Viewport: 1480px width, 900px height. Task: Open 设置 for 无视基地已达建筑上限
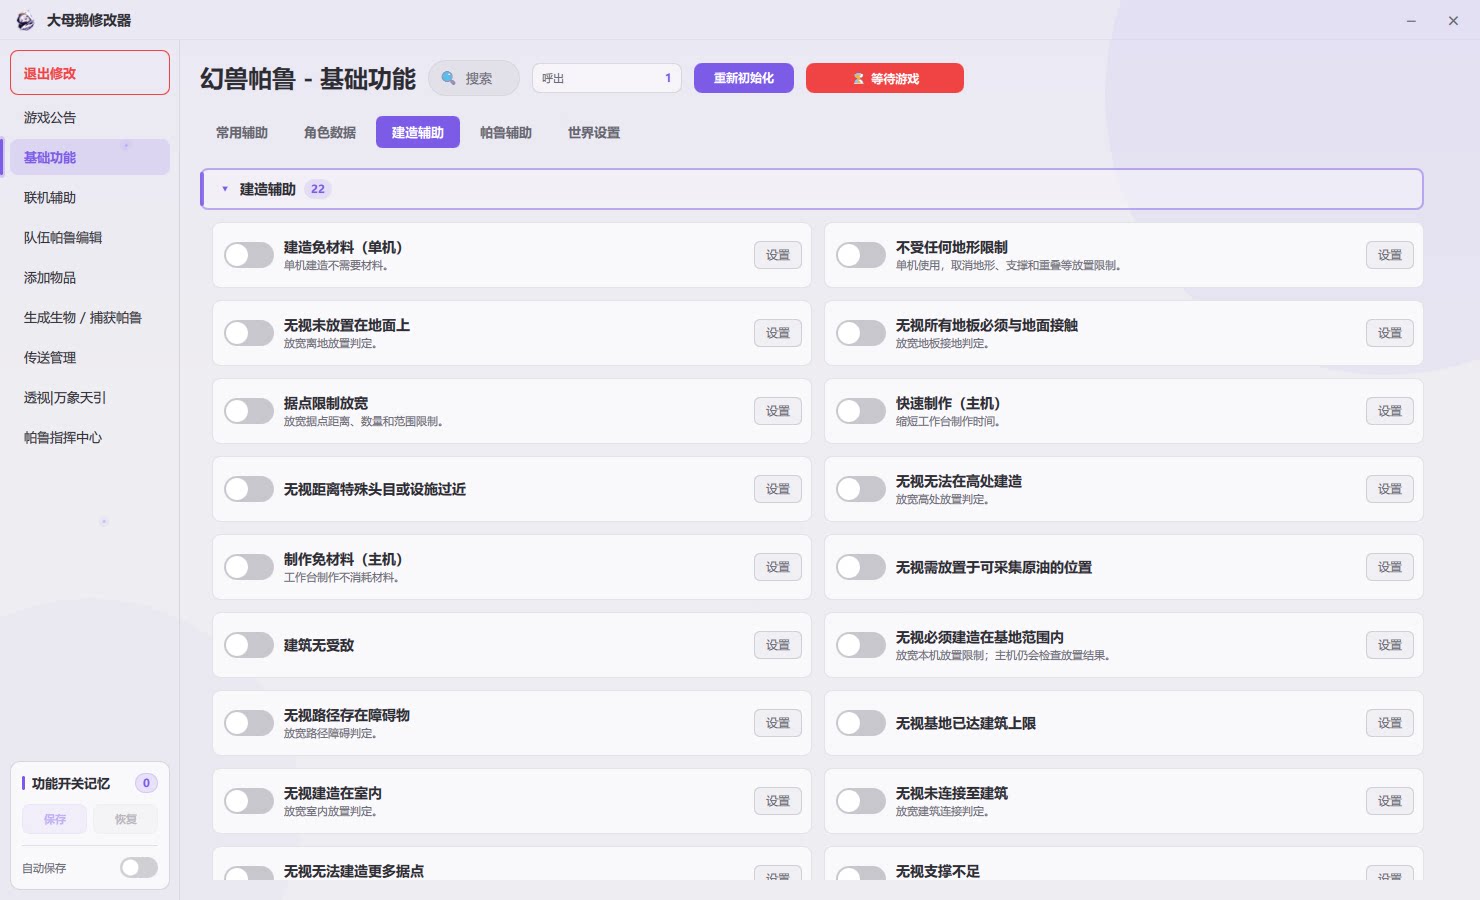(x=1390, y=723)
